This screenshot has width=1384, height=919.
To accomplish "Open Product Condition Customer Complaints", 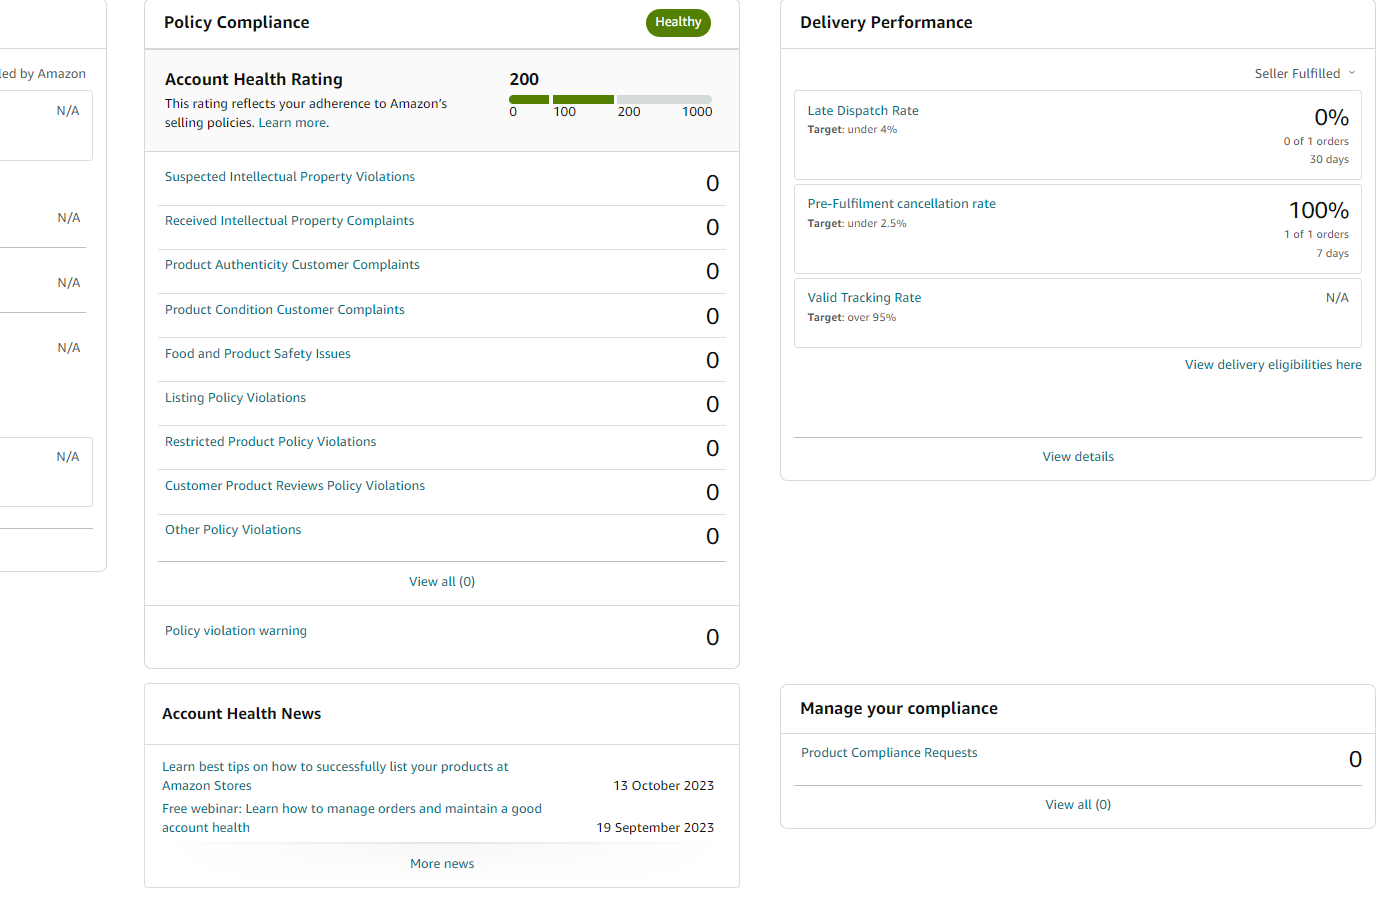I will click(285, 310).
